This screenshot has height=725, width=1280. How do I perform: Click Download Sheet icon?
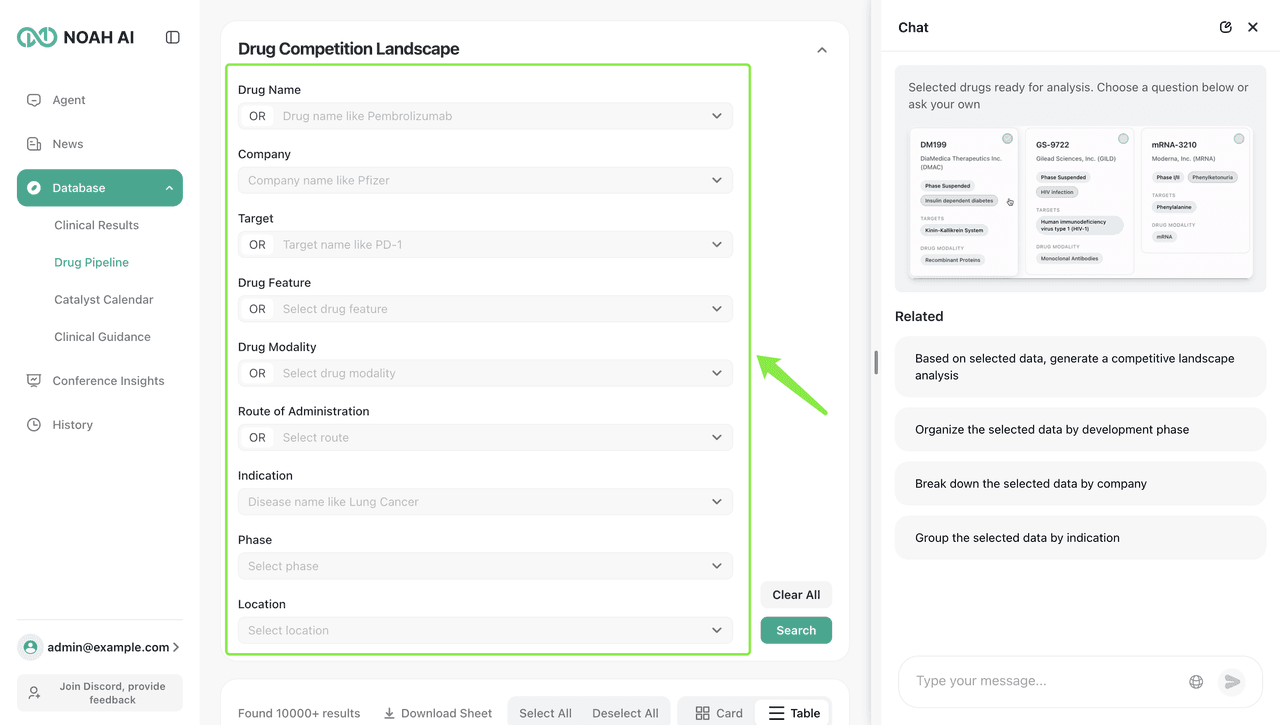point(389,713)
